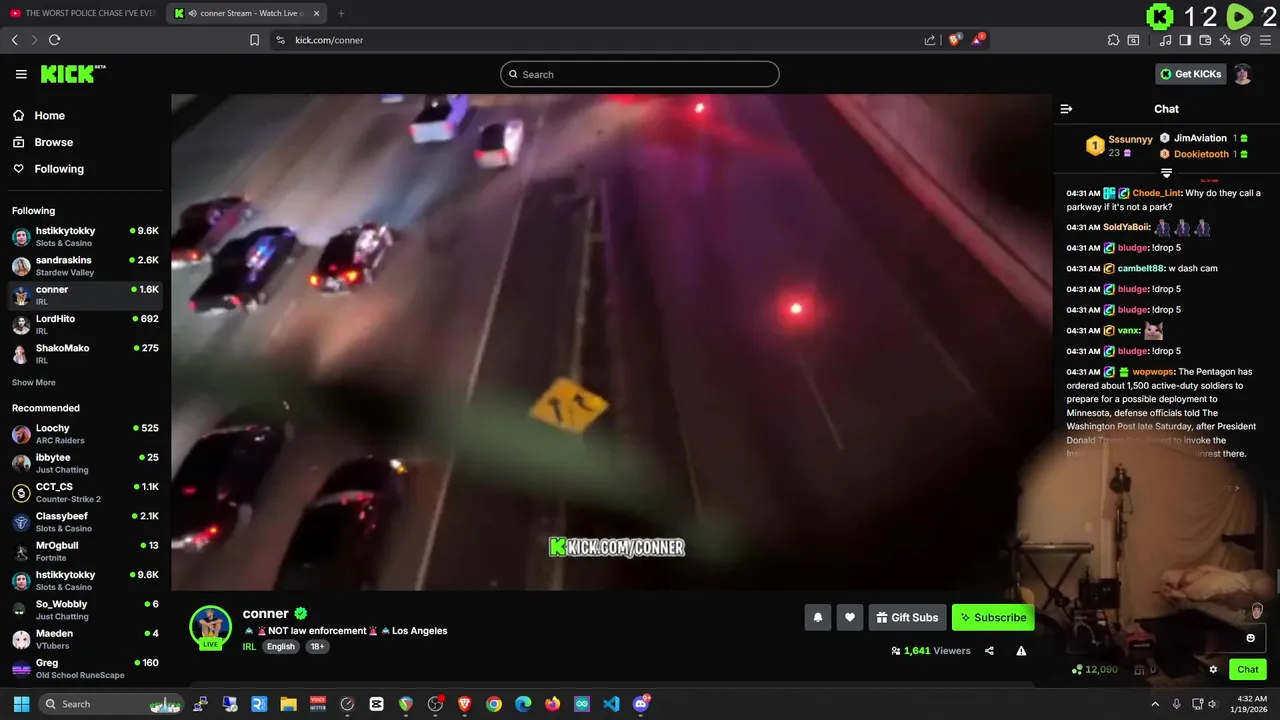1280x720 pixels.
Task: Bookmark this page icon
Action: click(x=254, y=40)
